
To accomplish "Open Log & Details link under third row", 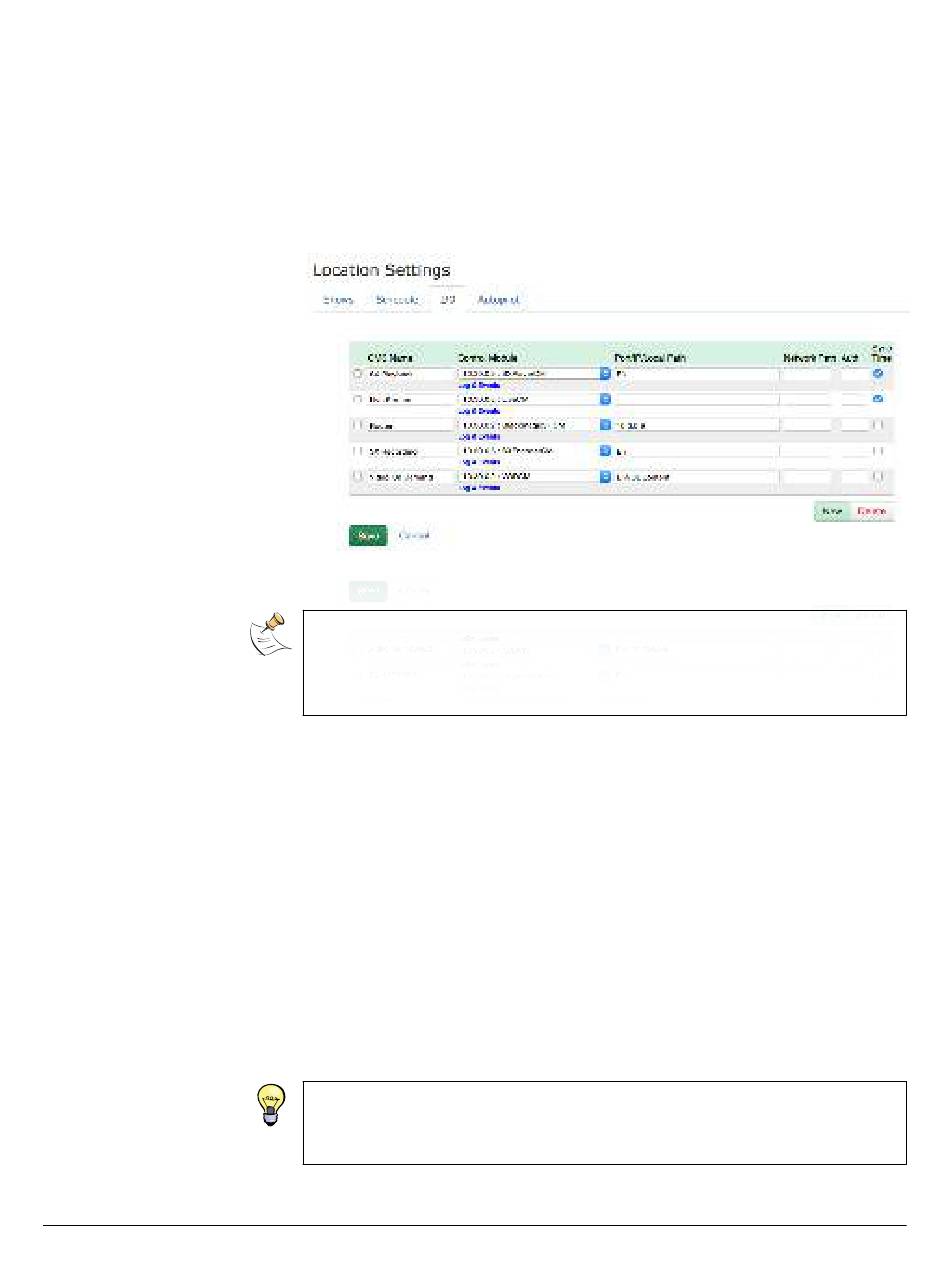I will click(x=479, y=437).
